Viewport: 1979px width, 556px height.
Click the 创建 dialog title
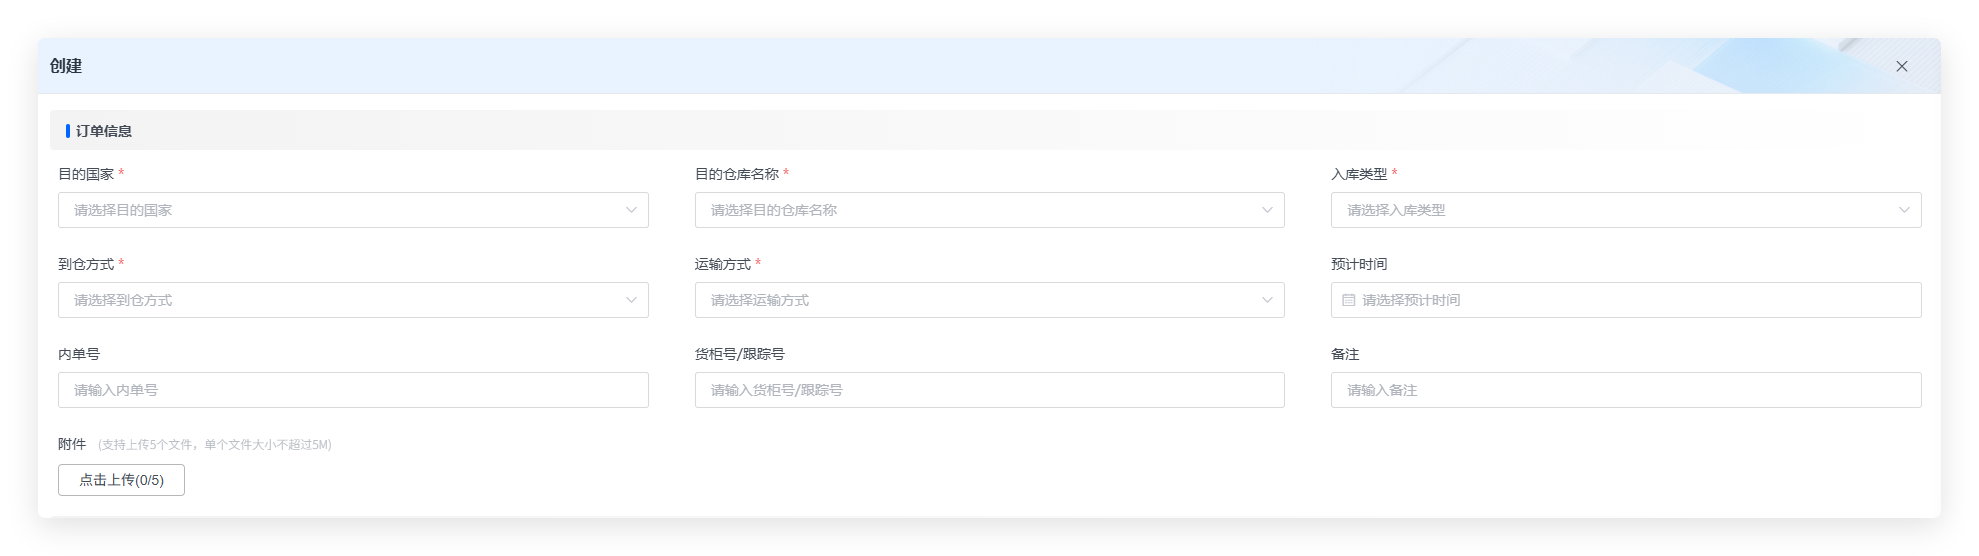[66, 66]
